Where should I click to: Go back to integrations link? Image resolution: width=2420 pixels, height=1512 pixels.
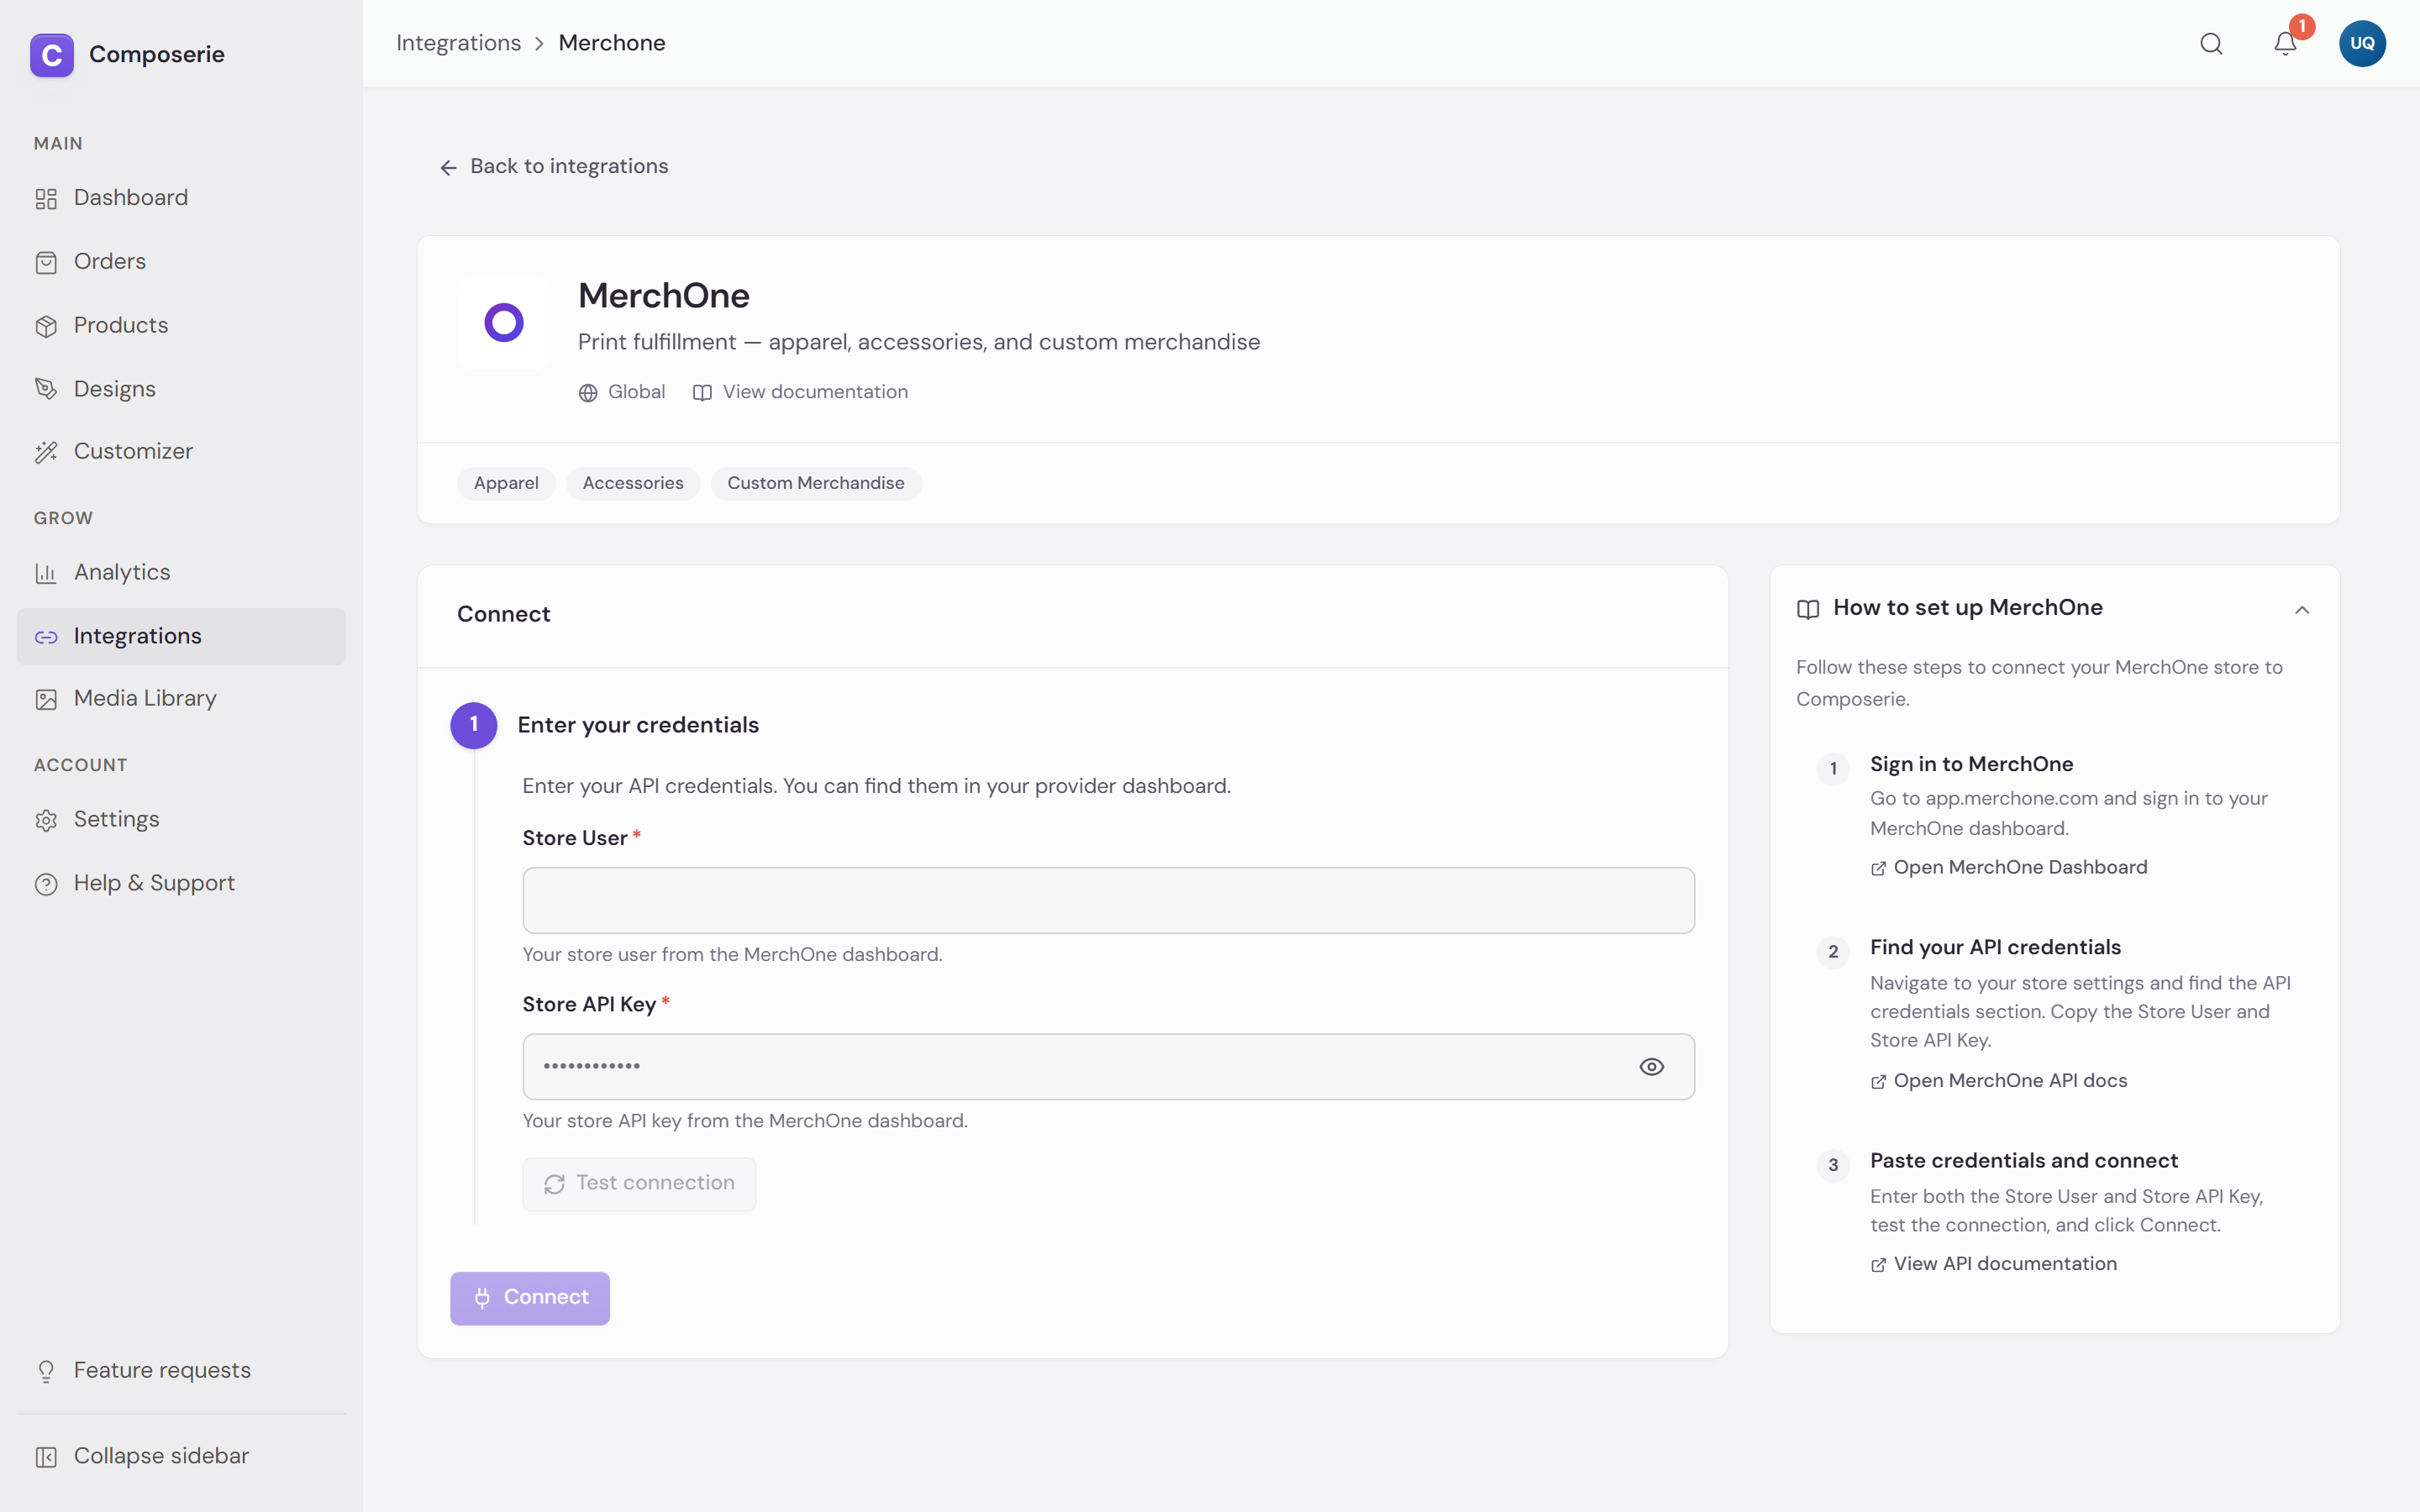(554, 166)
